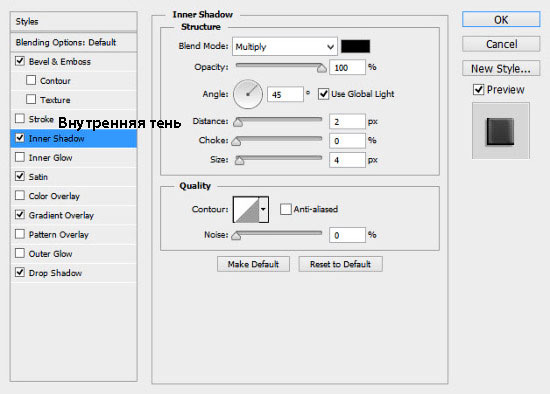This screenshot has width=550, height=394.
Task: Select the Outer Glow label
Action: click(x=51, y=253)
